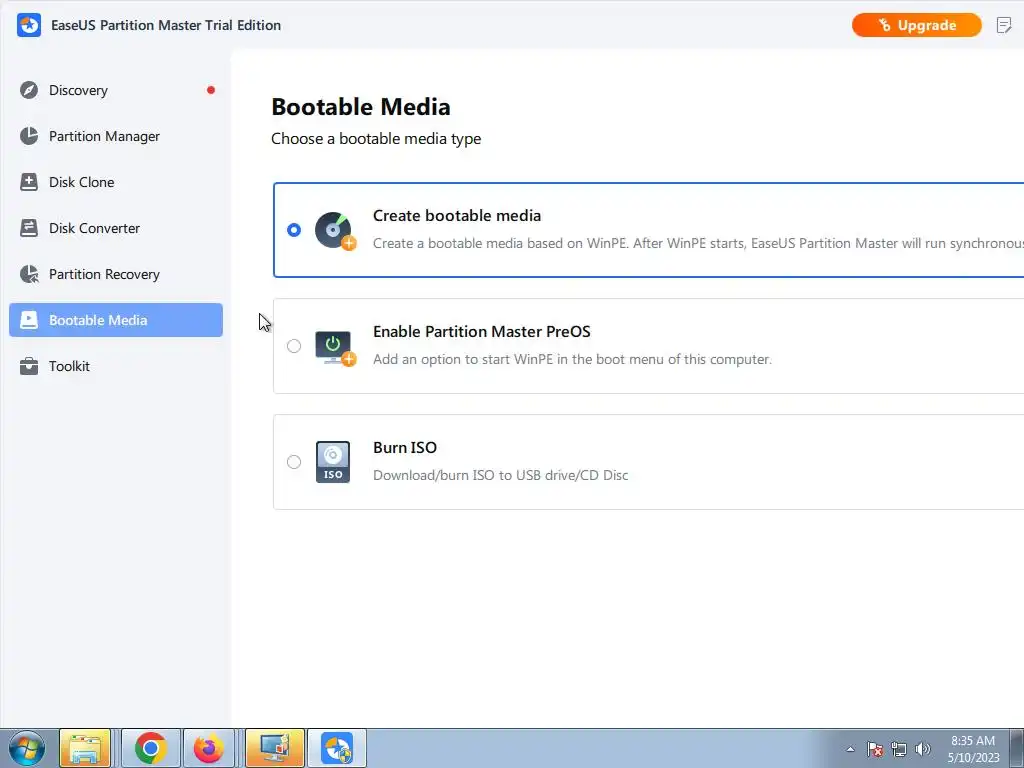
Task: Click the Burn ISO disc icon
Action: pyautogui.click(x=333, y=462)
